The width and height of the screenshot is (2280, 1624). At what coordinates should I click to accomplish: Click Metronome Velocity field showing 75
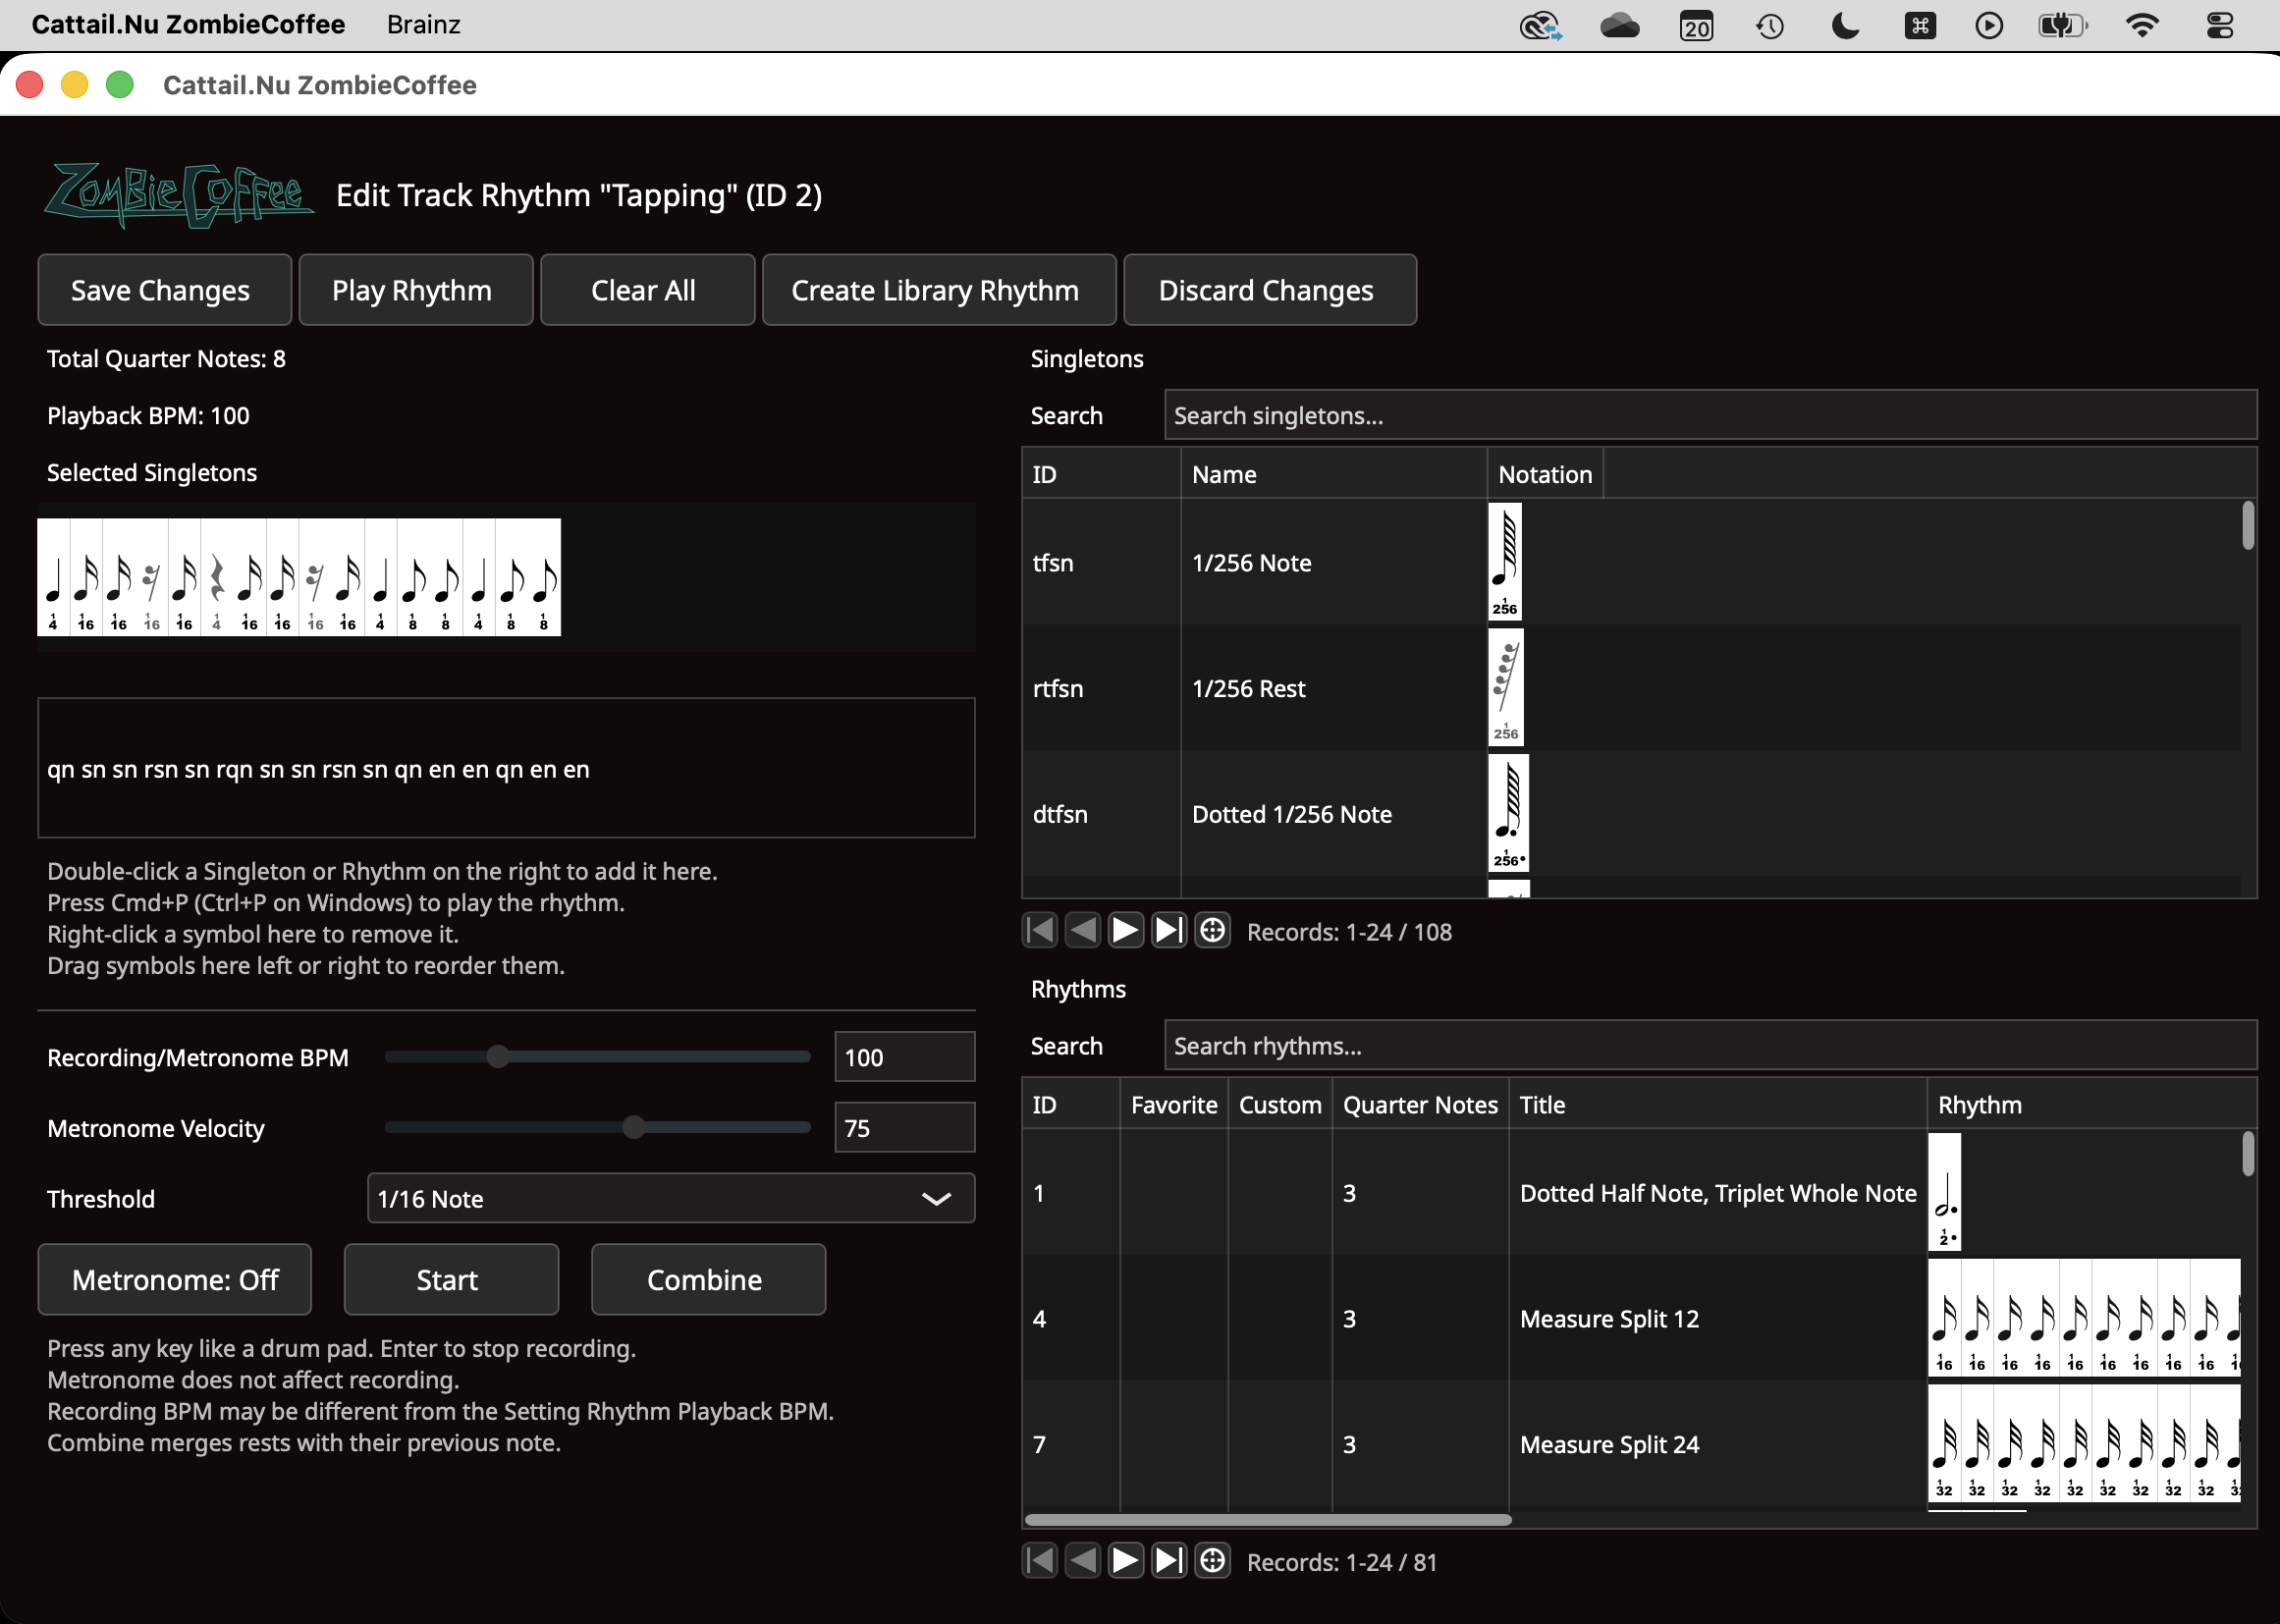pyautogui.click(x=905, y=1128)
